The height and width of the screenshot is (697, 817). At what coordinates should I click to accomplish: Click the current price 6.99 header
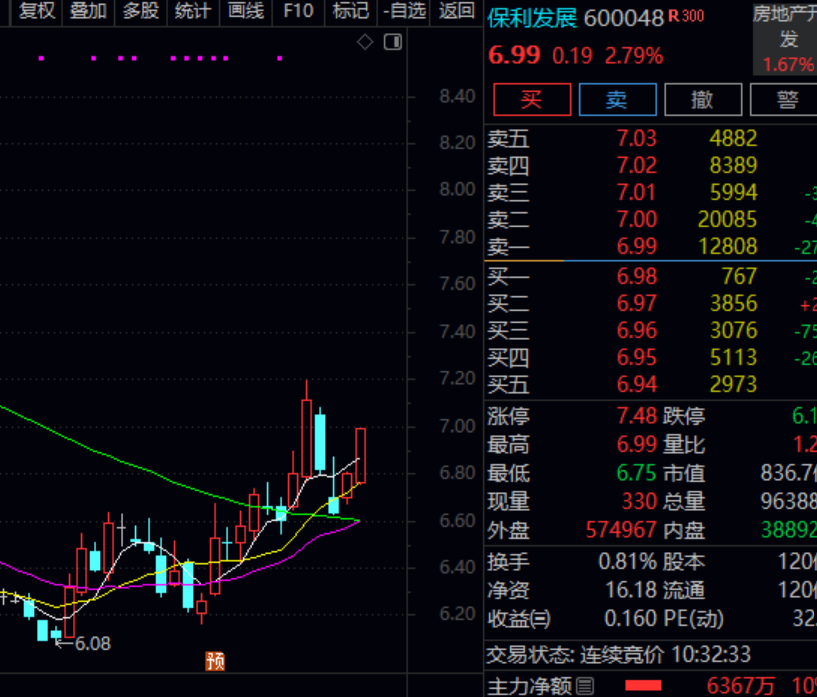click(514, 55)
